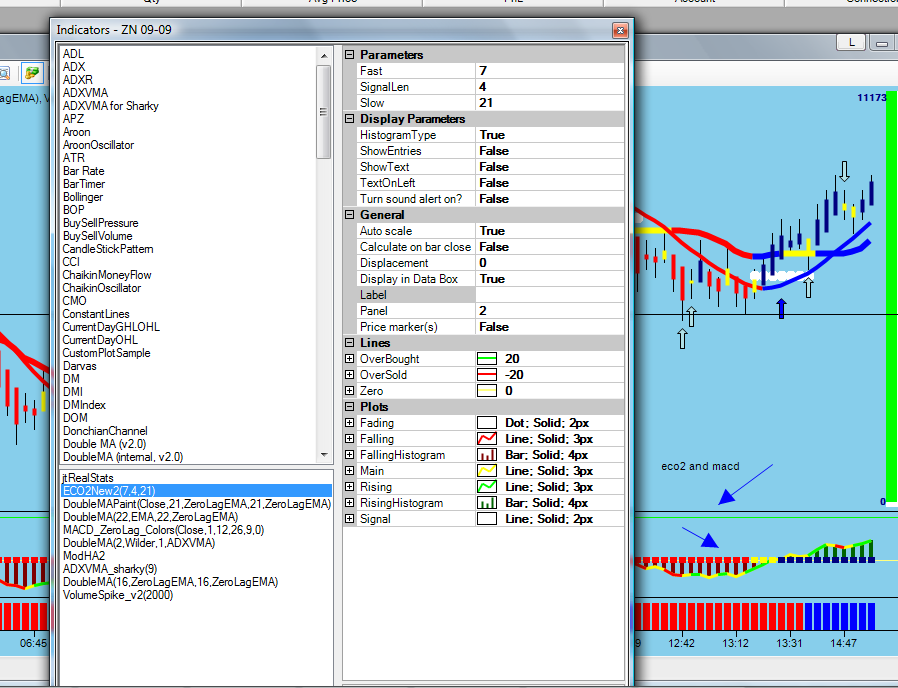Toggle the ShowText False value
This screenshot has height=688, width=898.
click(x=550, y=167)
